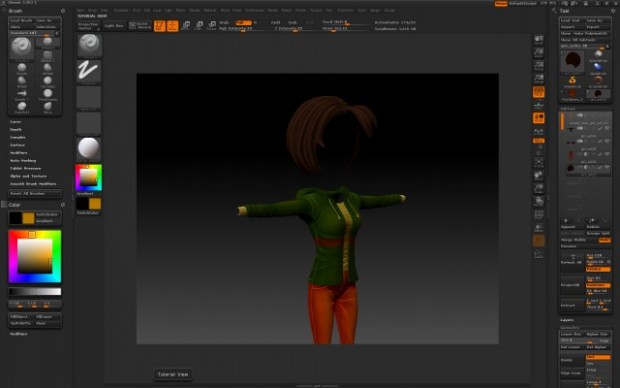Viewport: 620px width, 388px height.
Task: Expand the Tablet Pressure section
Action: tap(26, 168)
